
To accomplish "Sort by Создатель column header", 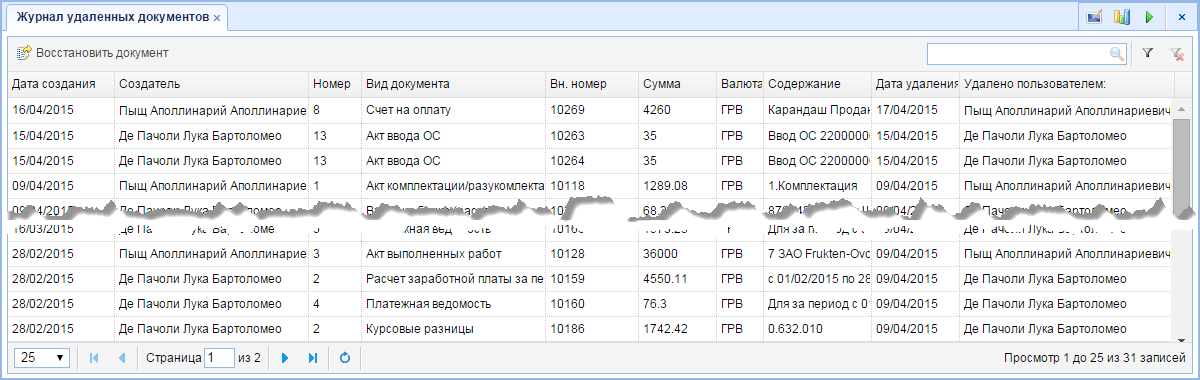I will pyautogui.click(x=211, y=84).
